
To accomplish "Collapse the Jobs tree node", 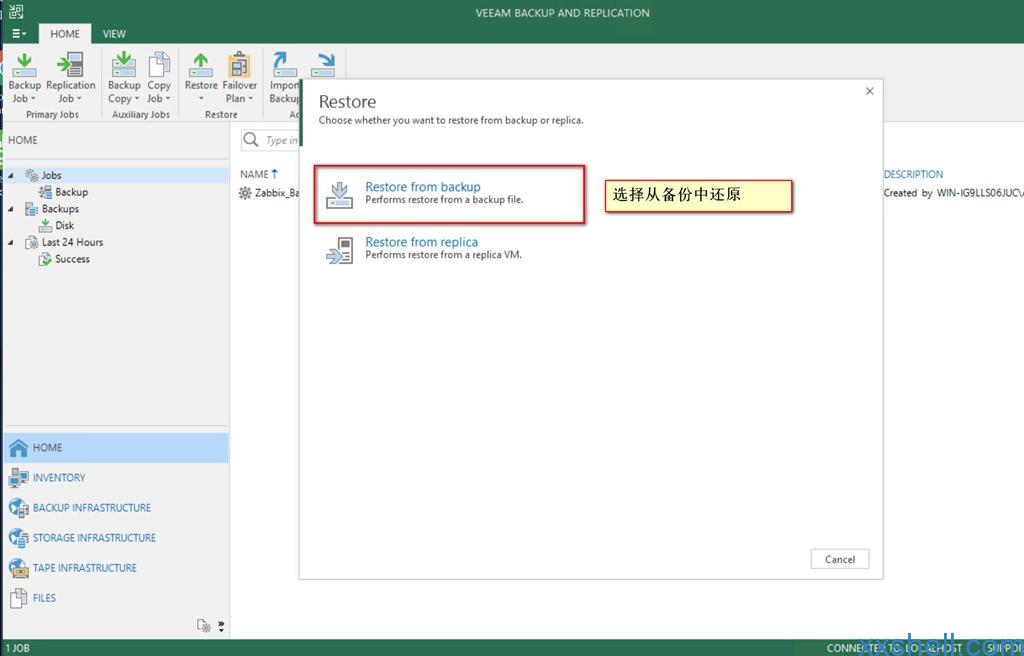I will [11, 176].
